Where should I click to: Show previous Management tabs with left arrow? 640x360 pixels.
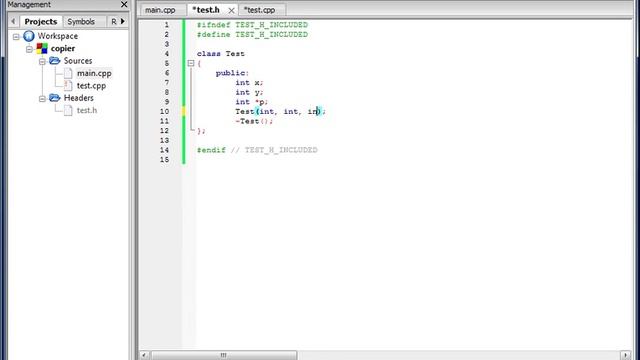pyautogui.click(x=13, y=21)
